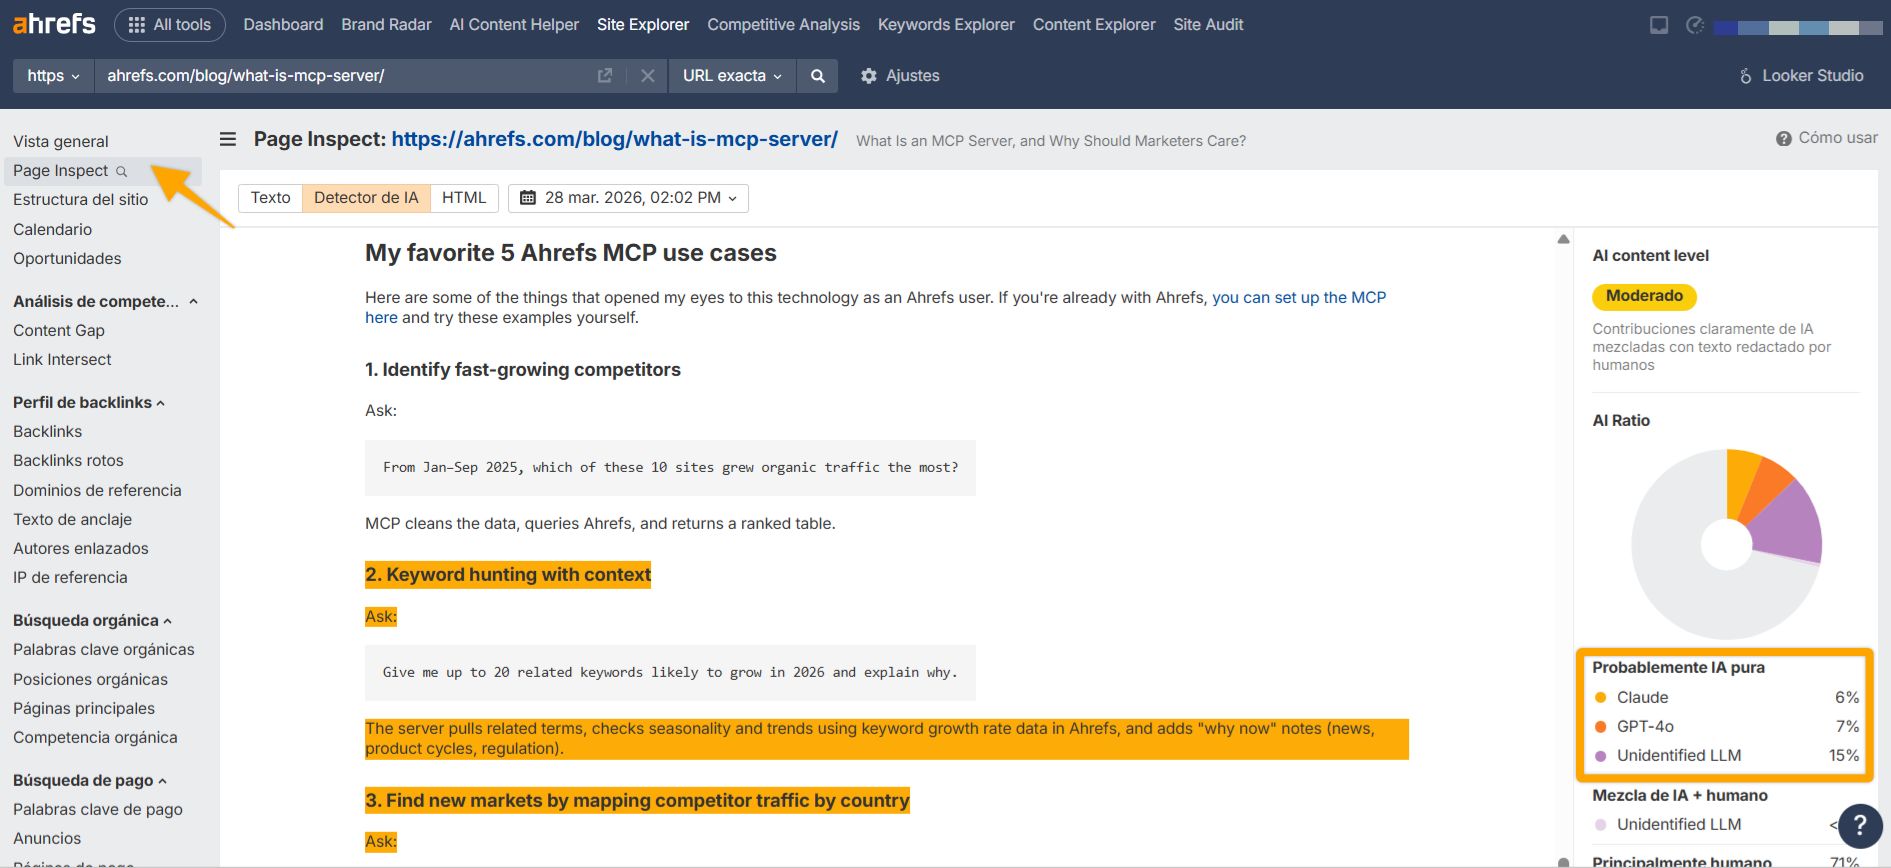Open IP de referencia
Image resolution: width=1891 pixels, height=868 pixels.
point(70,578)
